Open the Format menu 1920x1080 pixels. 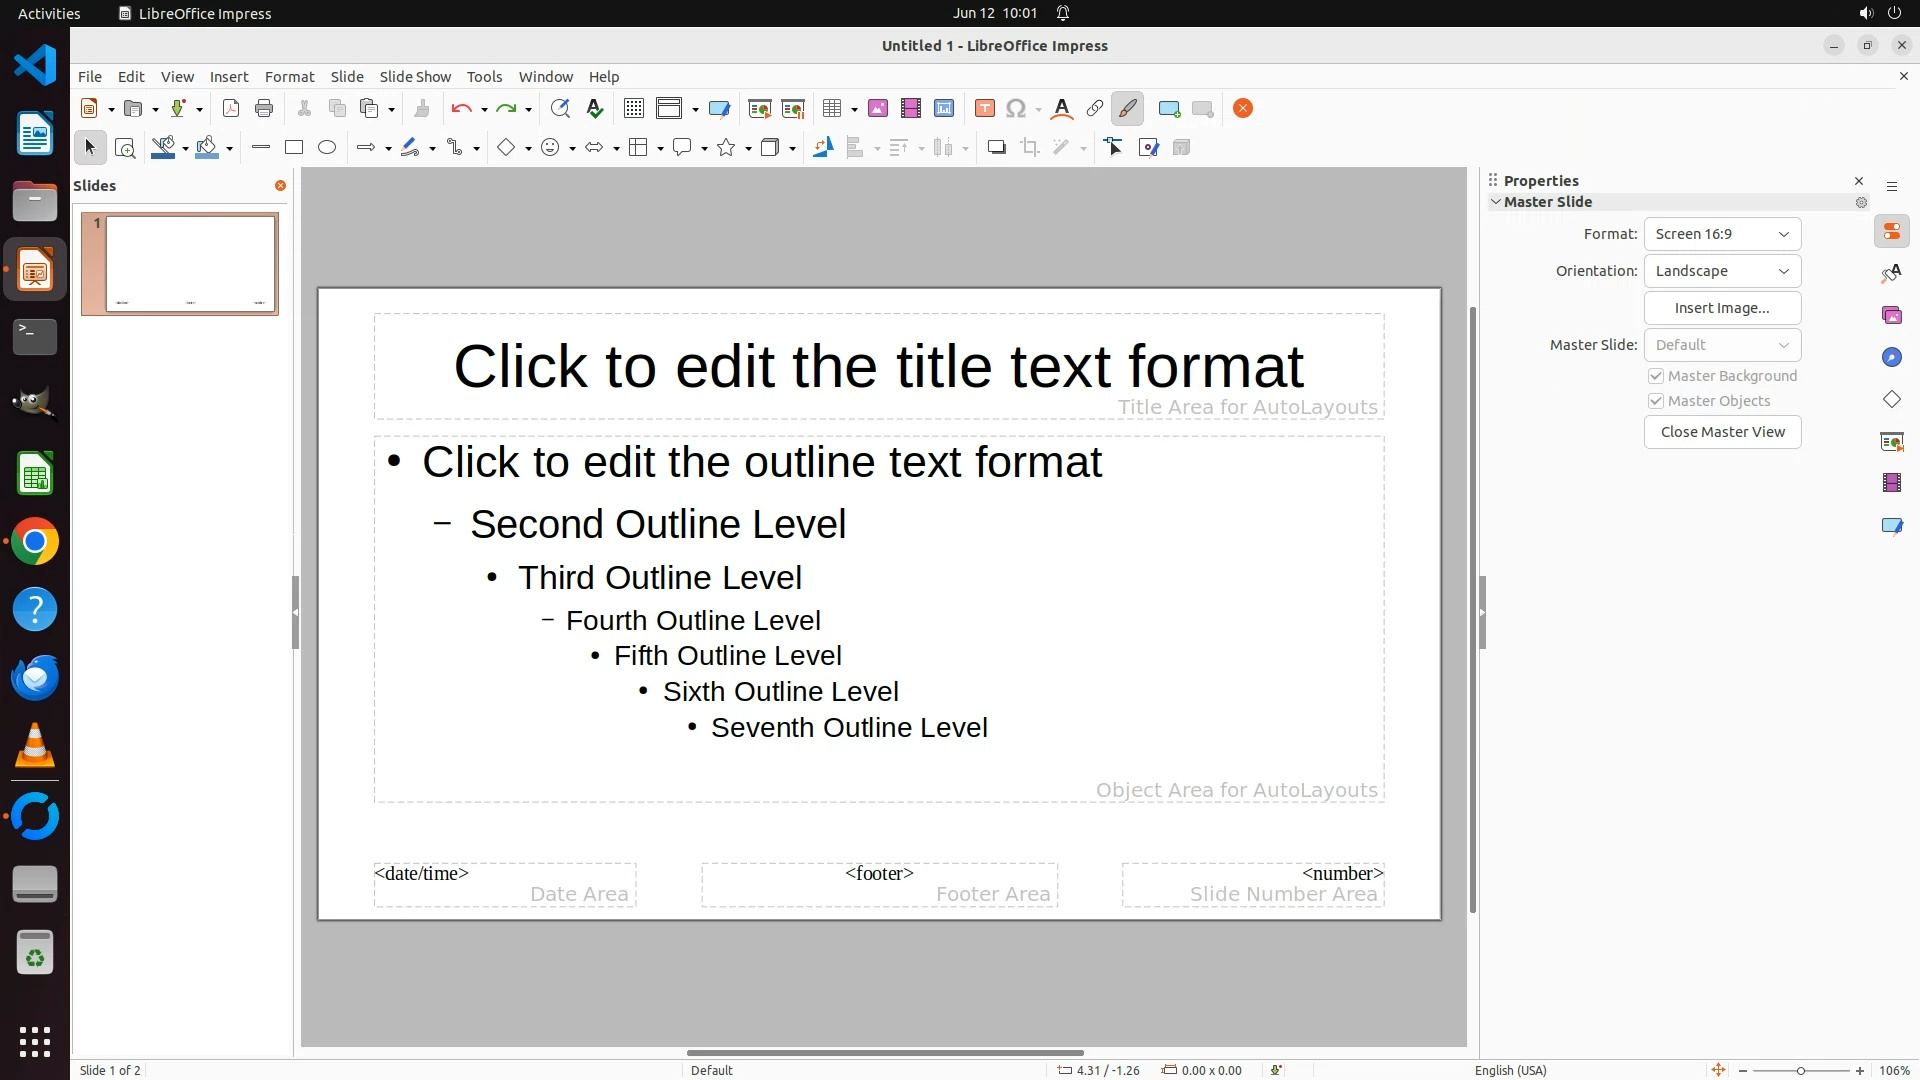[289, 77]
